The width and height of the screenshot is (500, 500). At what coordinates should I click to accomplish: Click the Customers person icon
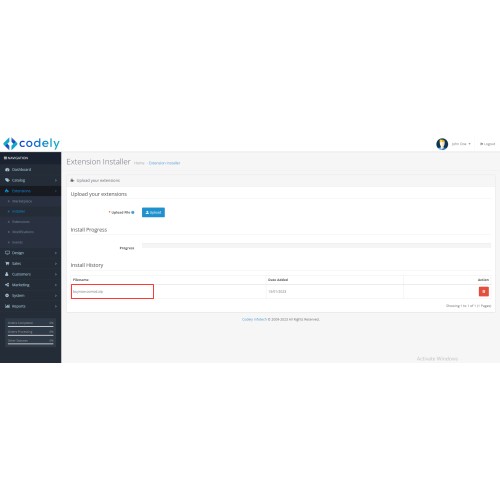7,274
